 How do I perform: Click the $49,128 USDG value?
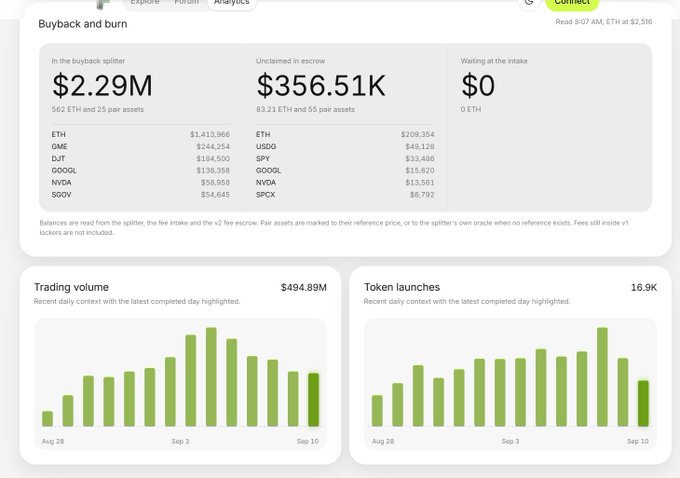point(420,147)
